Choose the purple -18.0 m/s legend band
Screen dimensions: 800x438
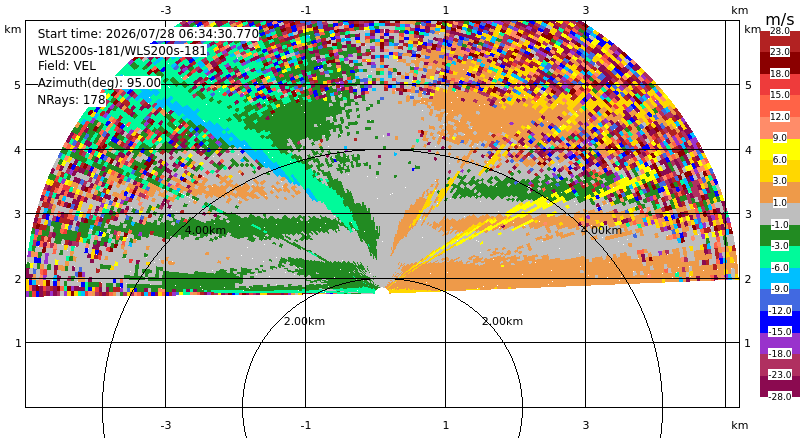[780, 343]
